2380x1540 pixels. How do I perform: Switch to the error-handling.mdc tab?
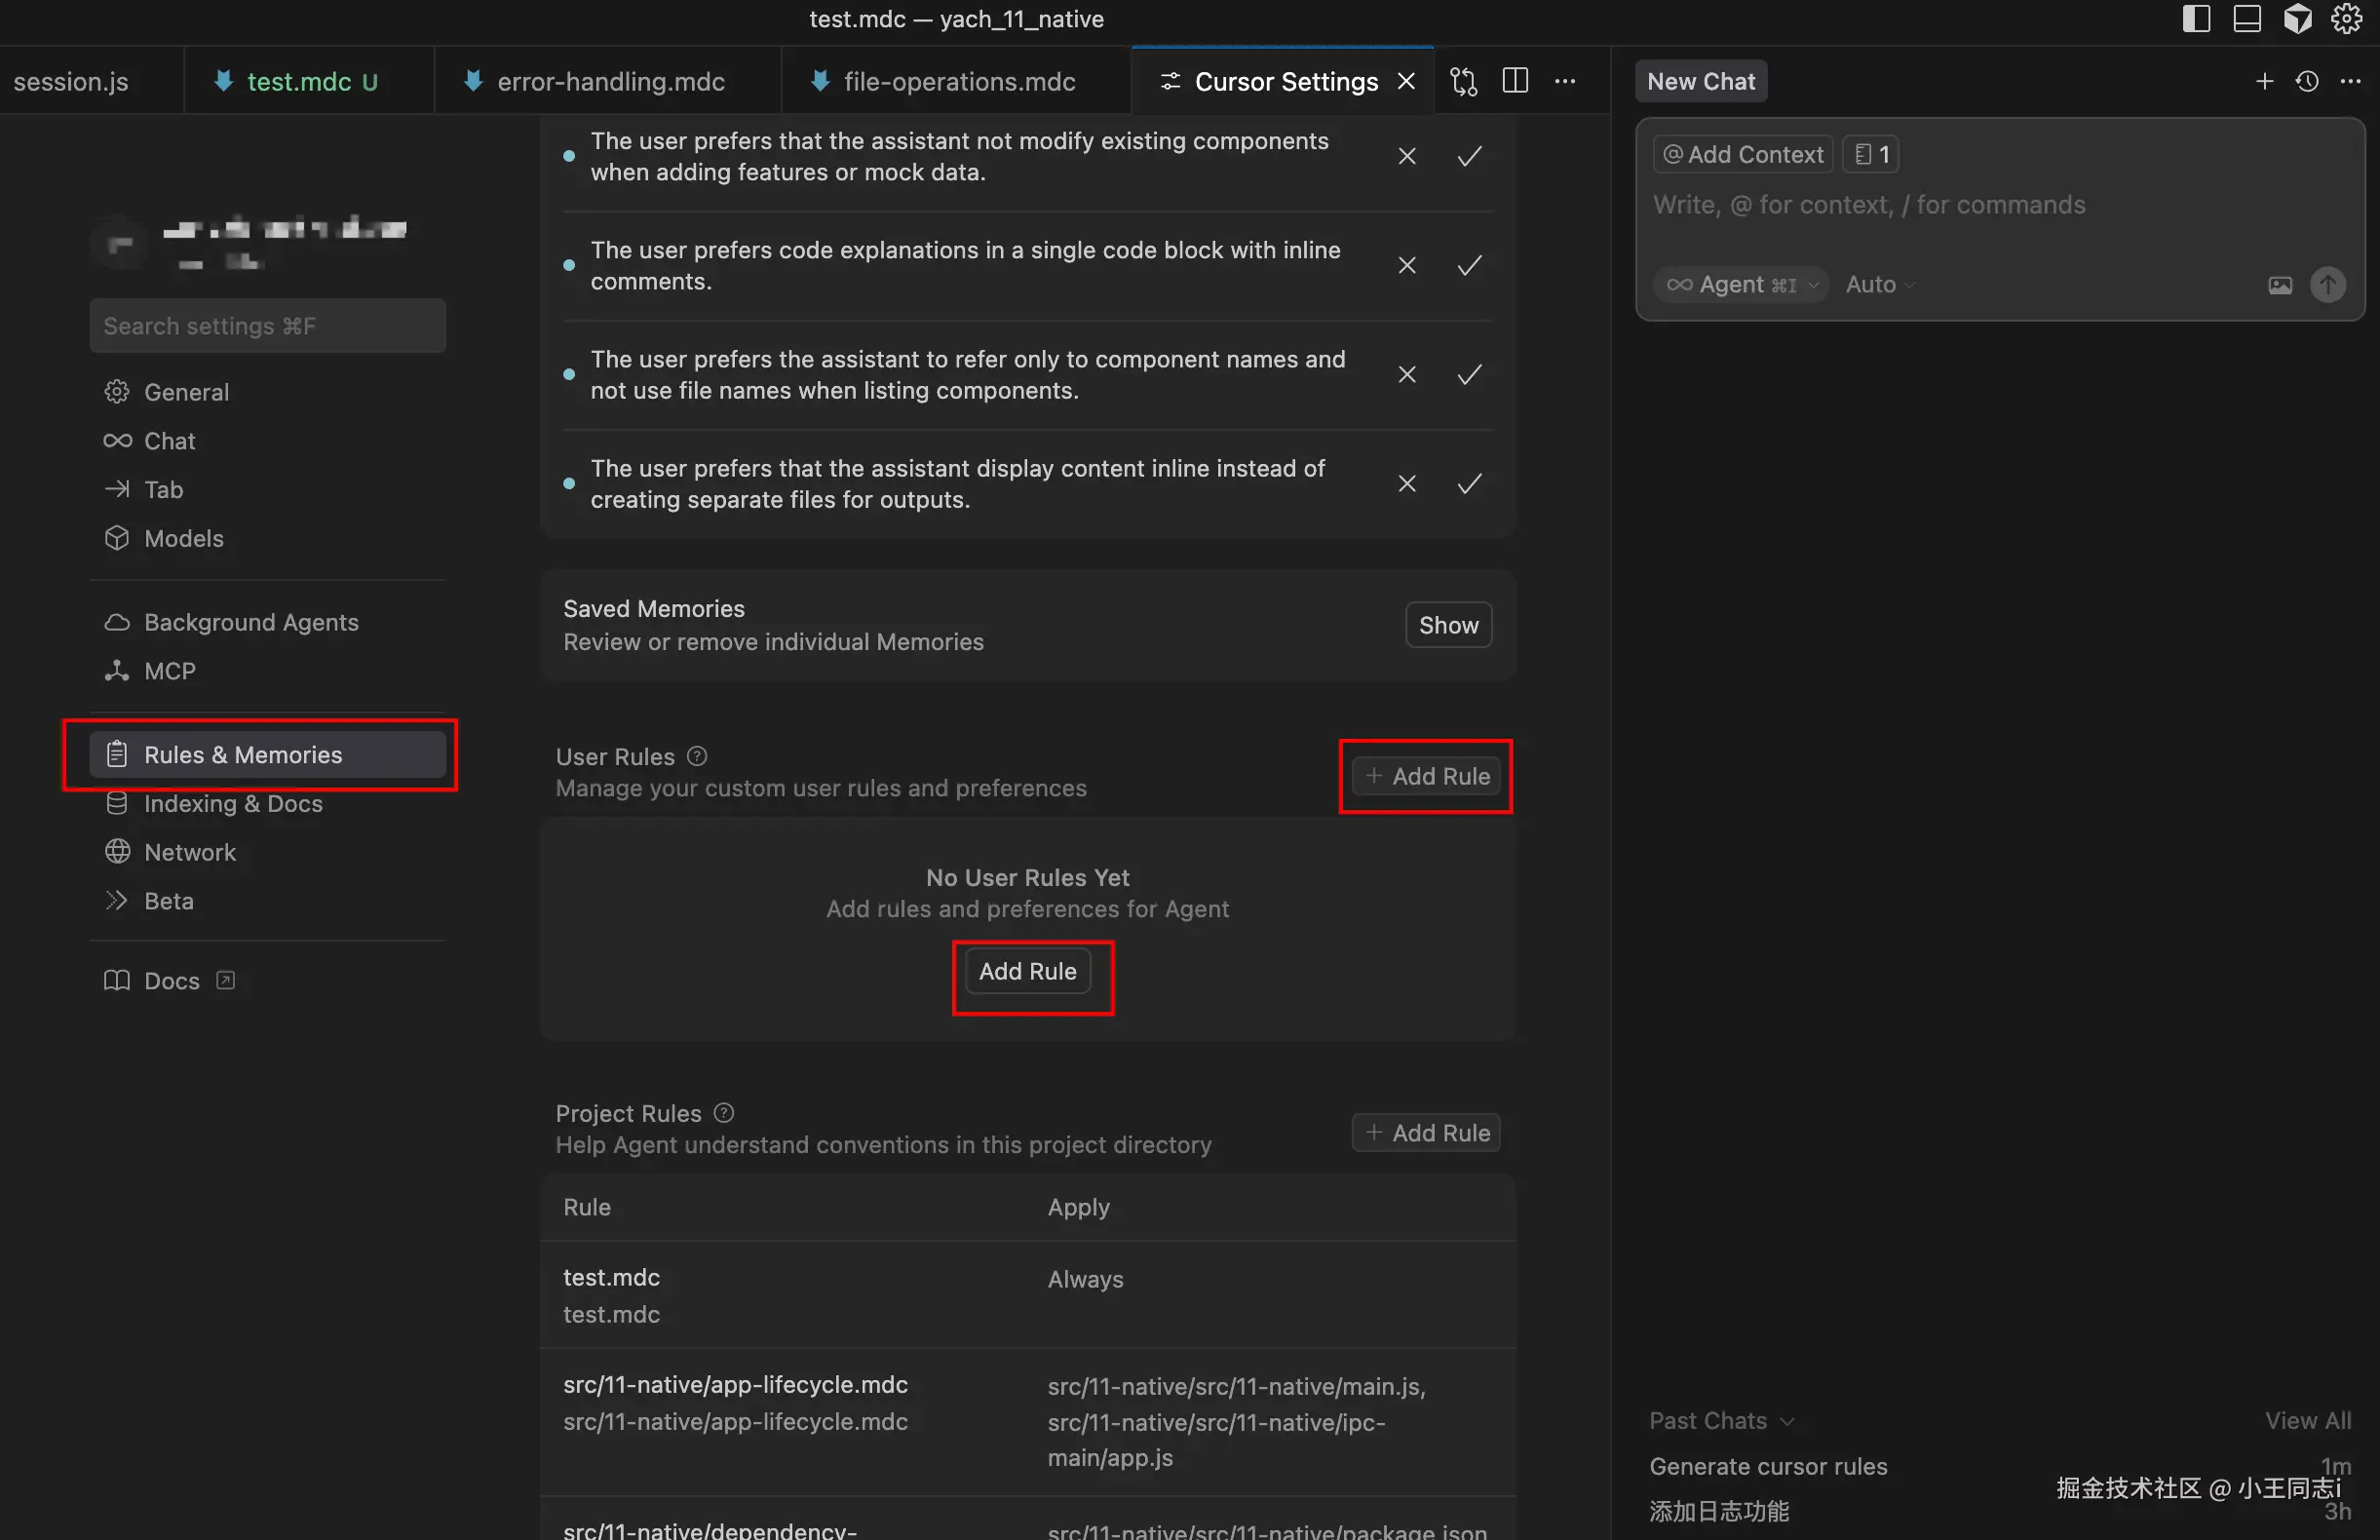coord(610,81)
